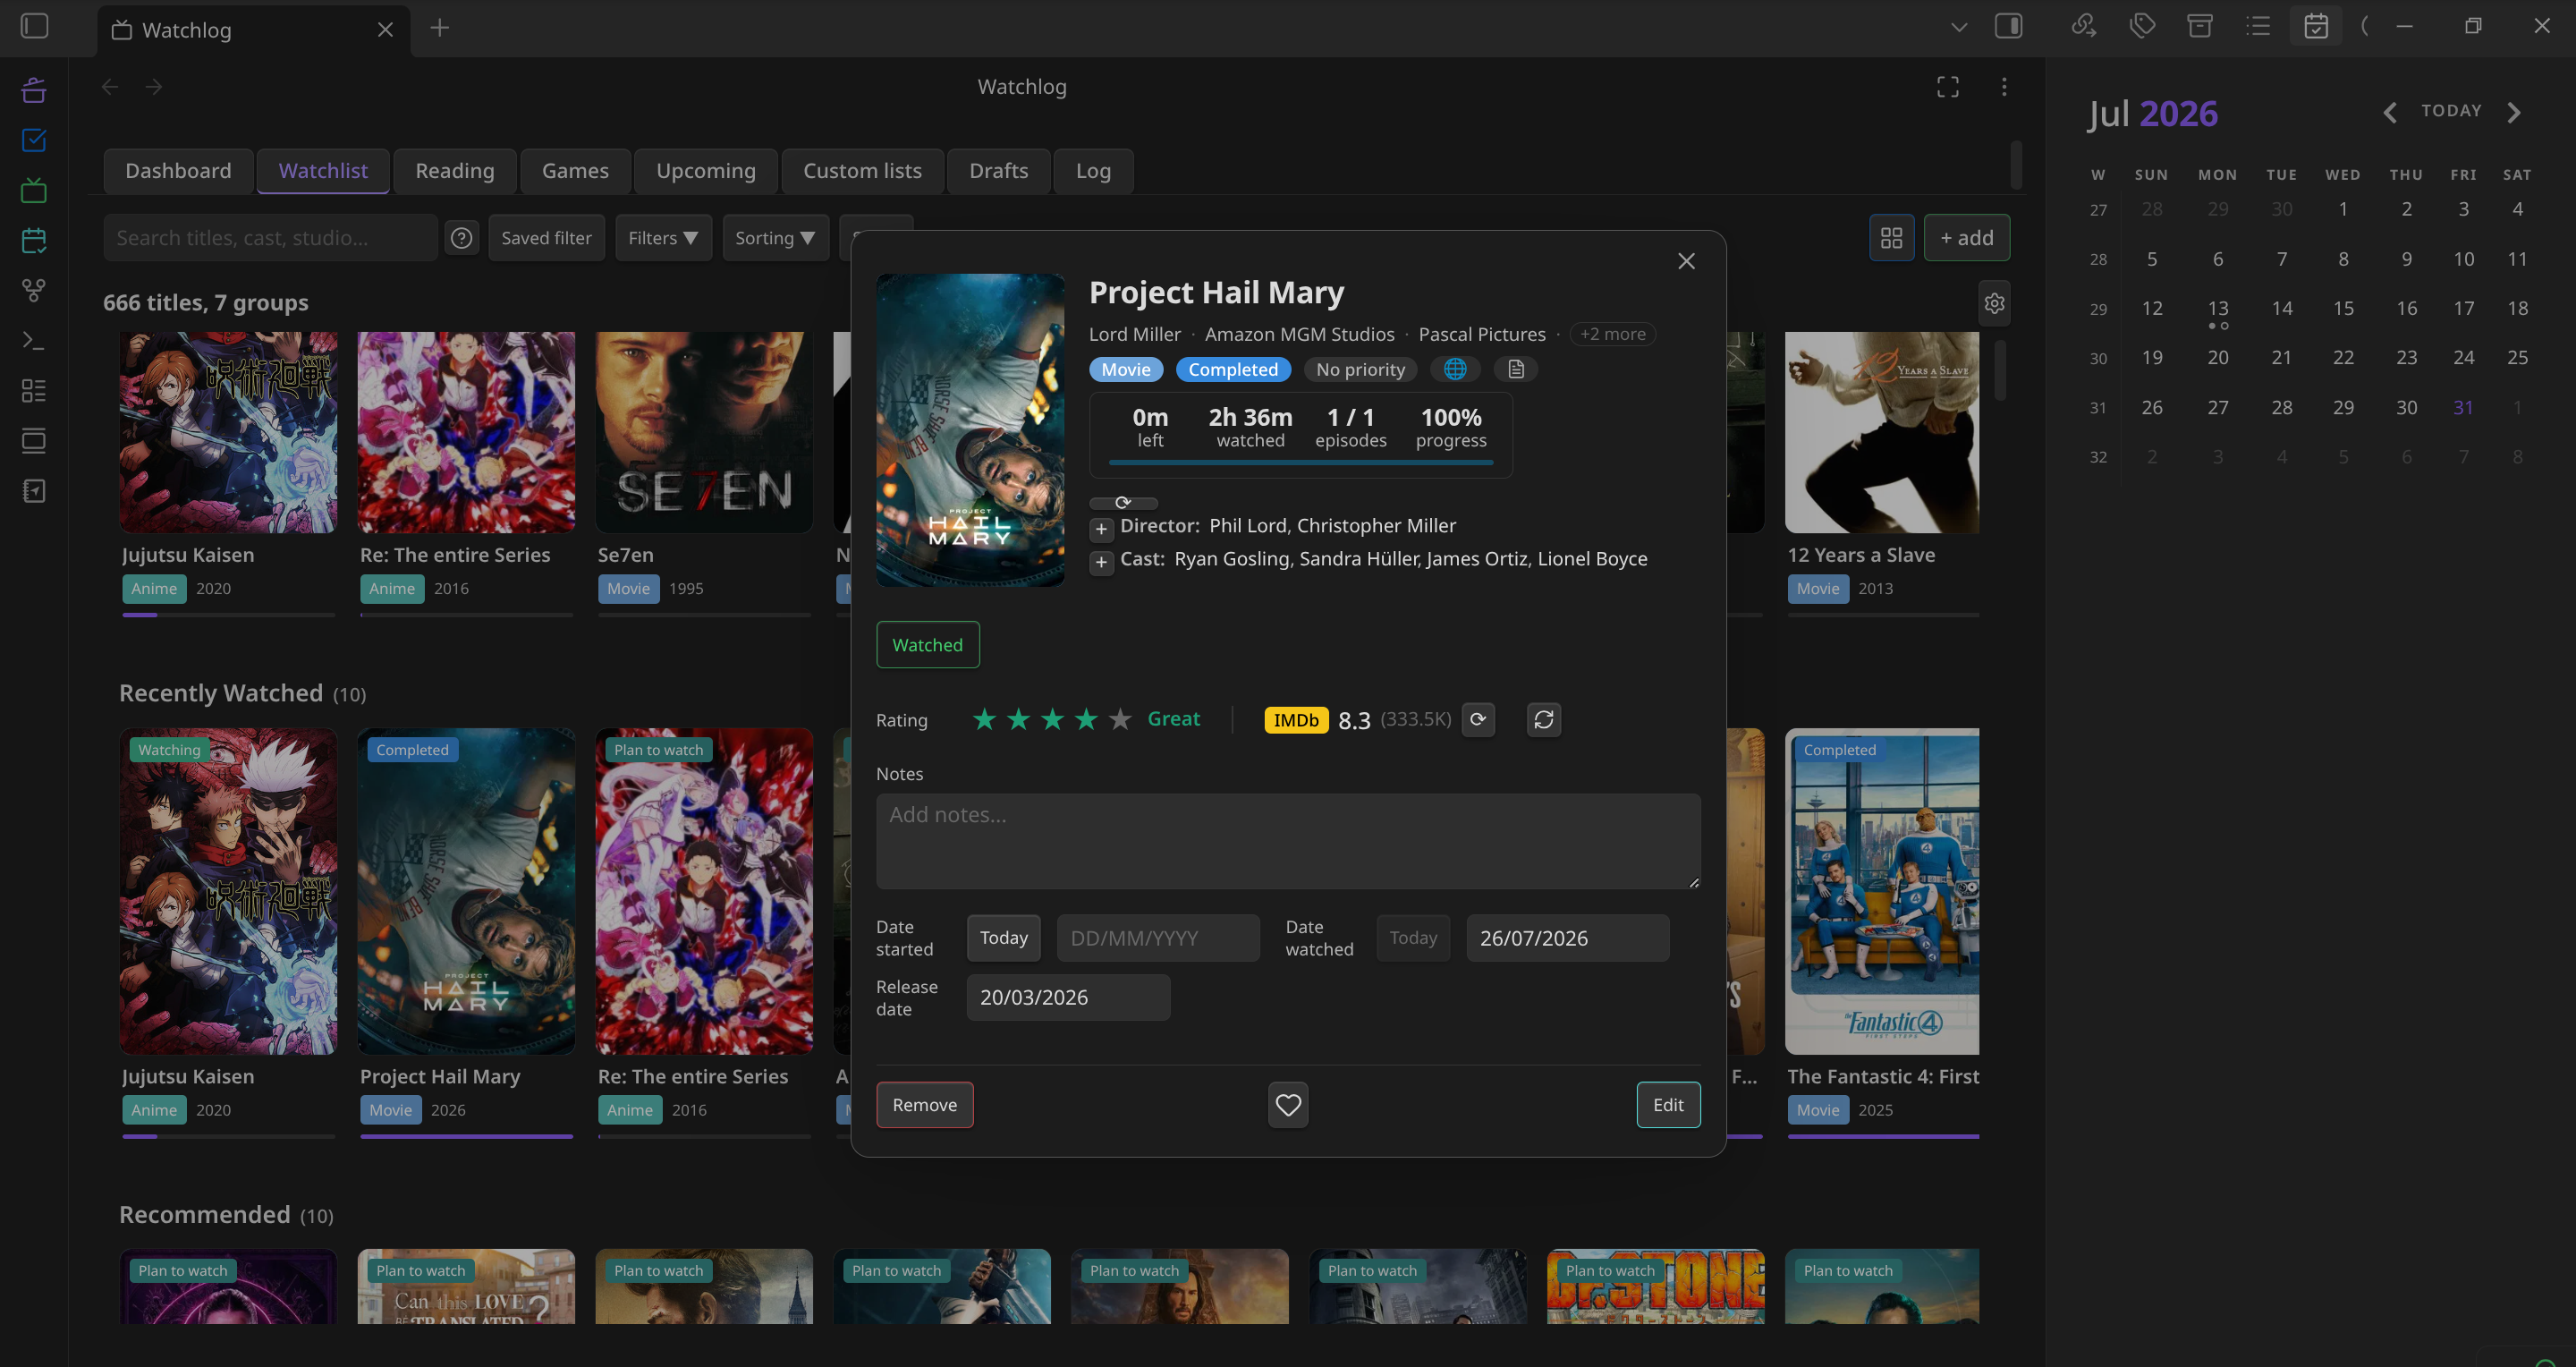Toggle the heart favorite button
Screen dimensions: 2576x1367
click(1288, 1105)
